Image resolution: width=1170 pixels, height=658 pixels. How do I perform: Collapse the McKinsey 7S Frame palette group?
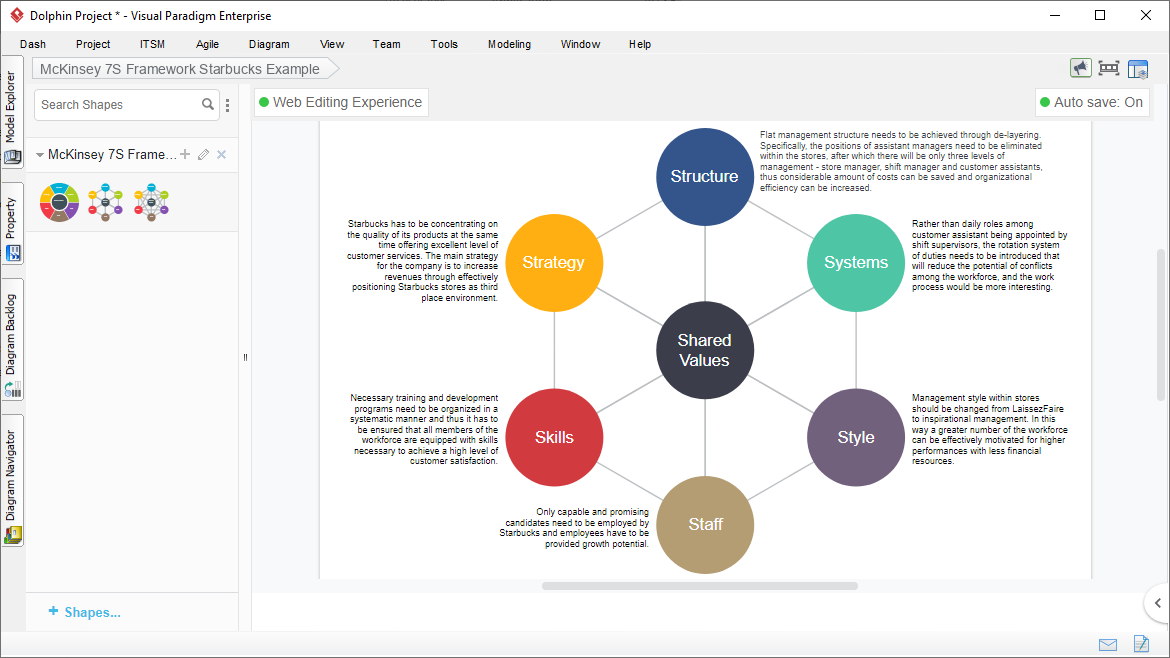40,155
